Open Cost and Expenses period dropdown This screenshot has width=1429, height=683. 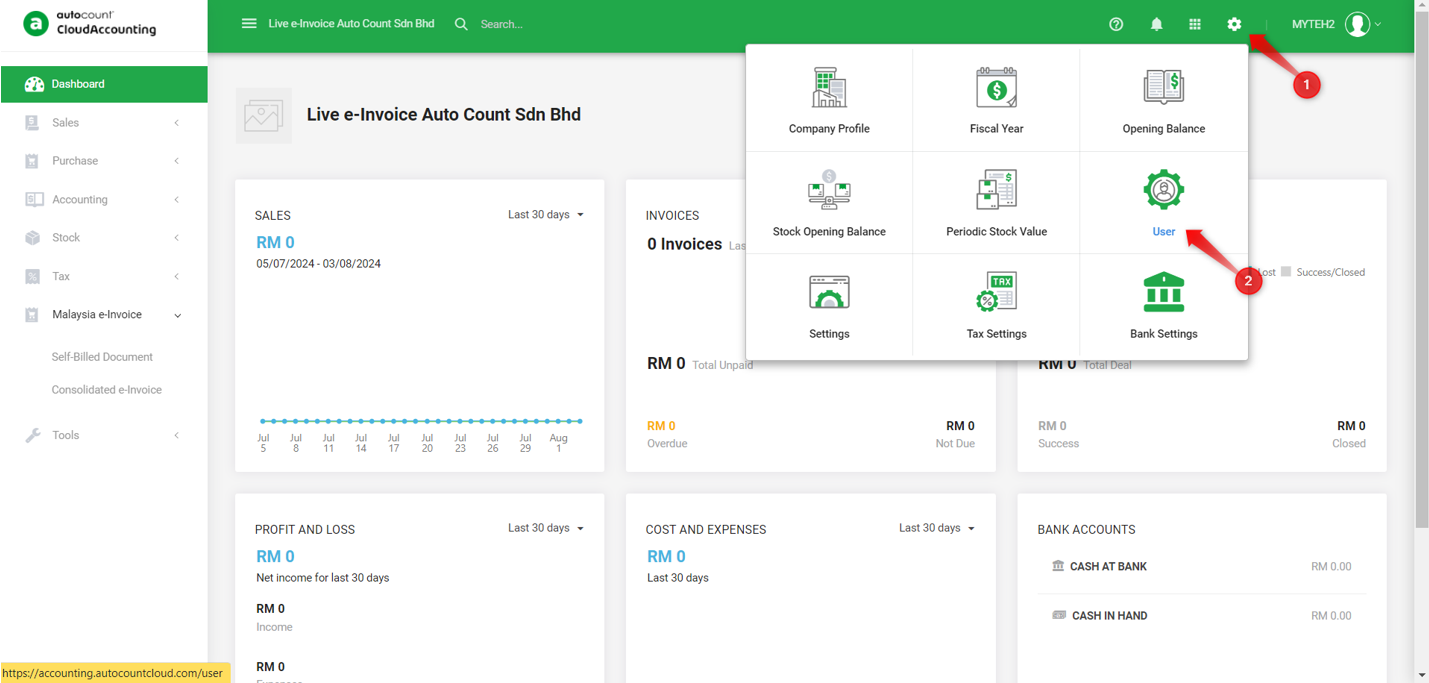tap(937, 528)
